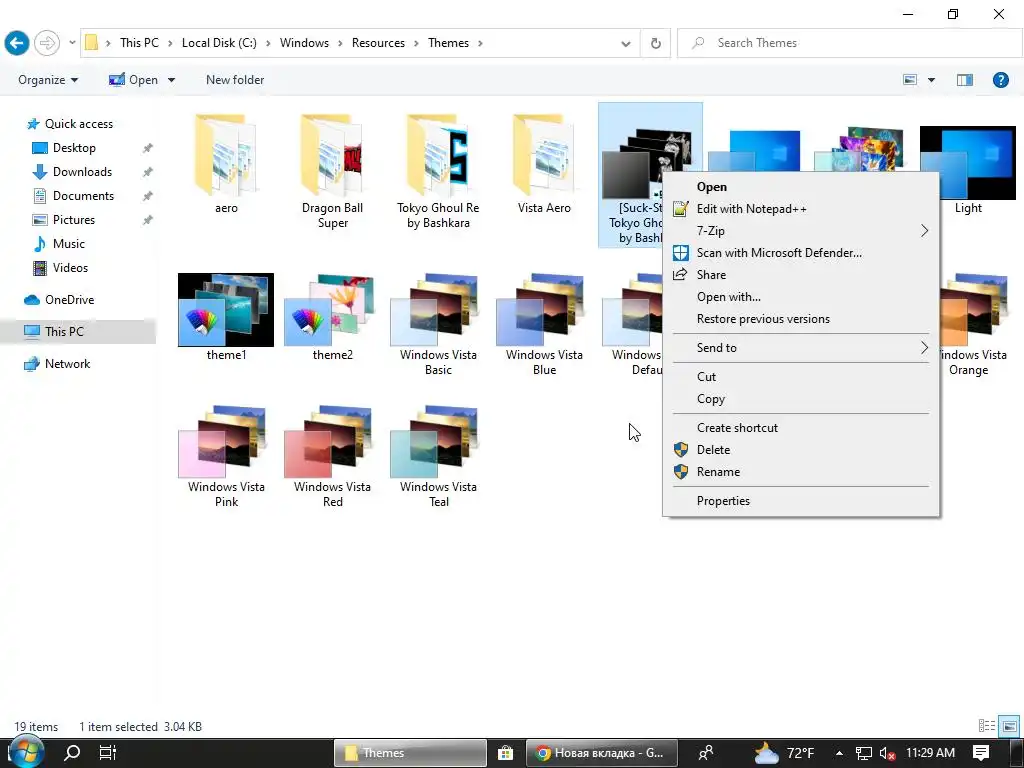Select the Windows Vista Teal theme
The width and height of the screenshot is (1024, 768).
click(x=438, y=456)
